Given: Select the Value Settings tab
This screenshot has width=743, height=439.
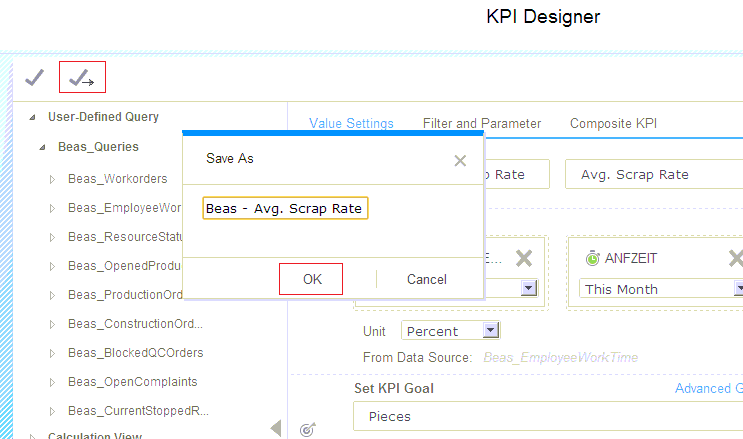Looking at the screenshot, I should tap(351, 124).
